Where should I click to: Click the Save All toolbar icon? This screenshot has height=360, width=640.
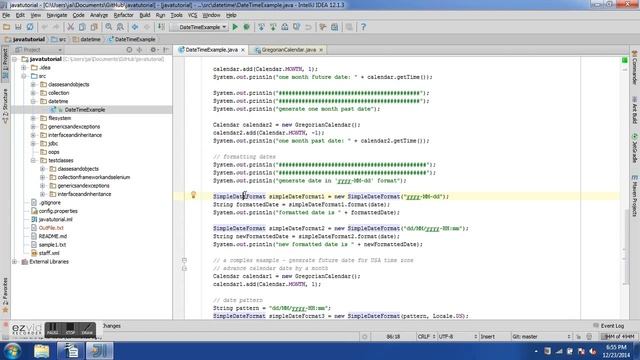tap(18, 27)
